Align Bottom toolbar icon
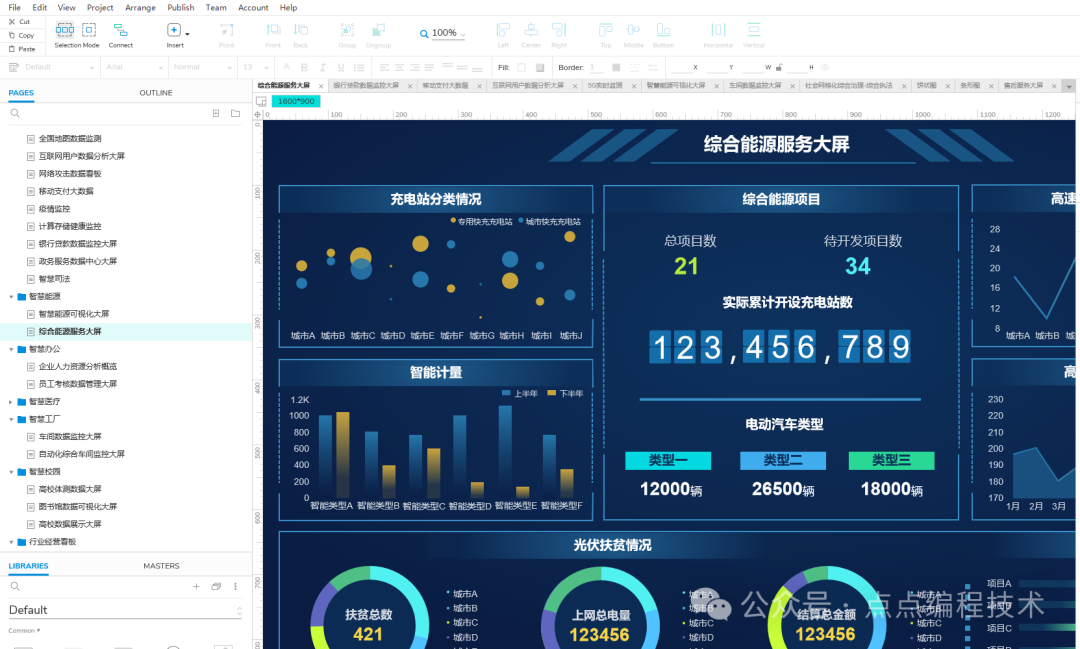The width and height of the screenshot is (1080, 649). 663,30
